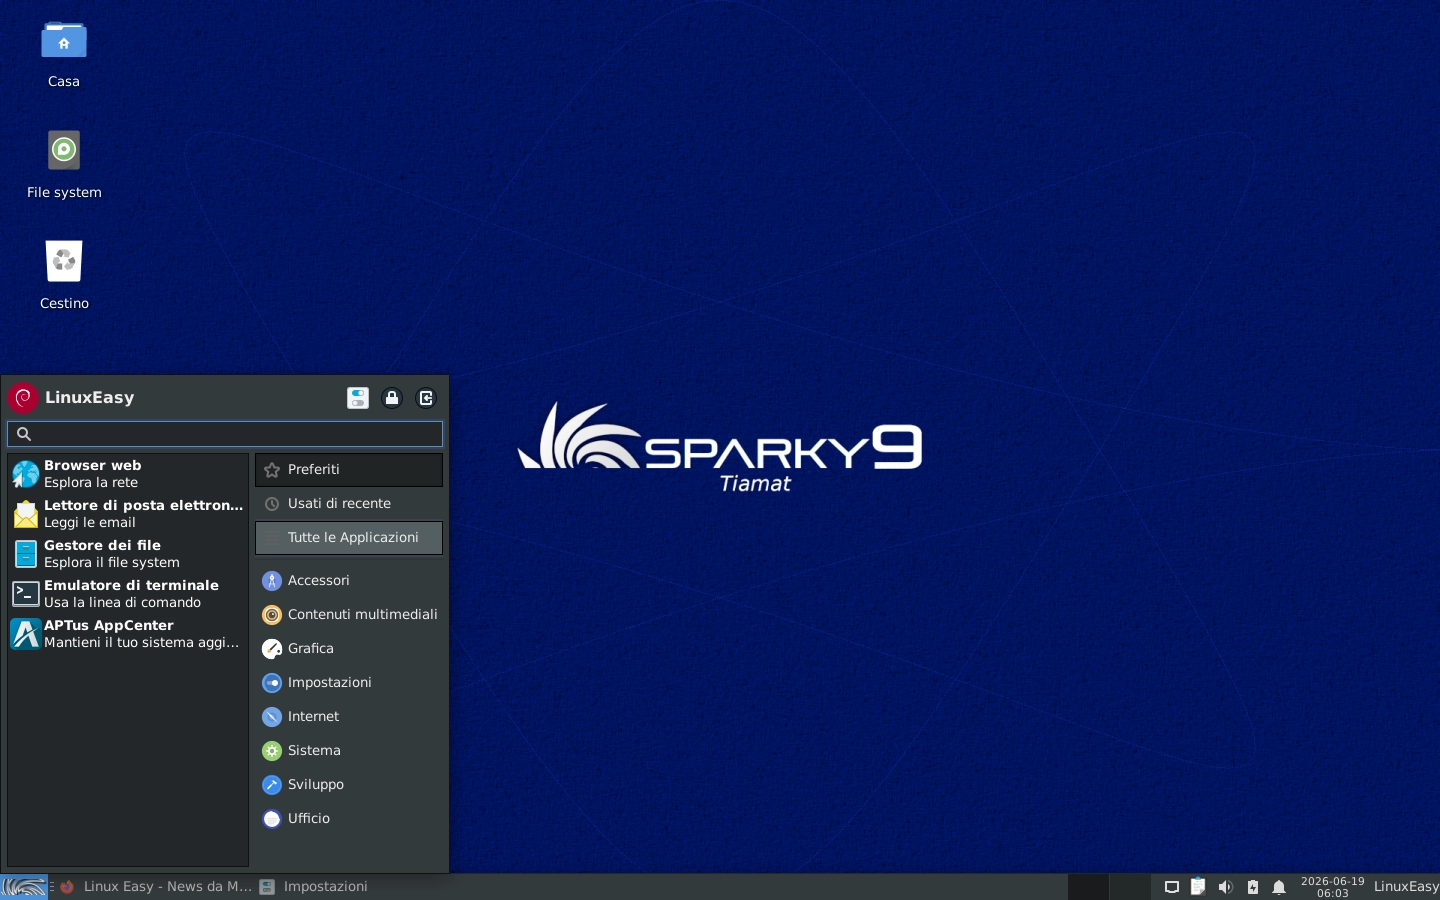
Task: Open the Sistema category
Action: click(x=349, y=751)
